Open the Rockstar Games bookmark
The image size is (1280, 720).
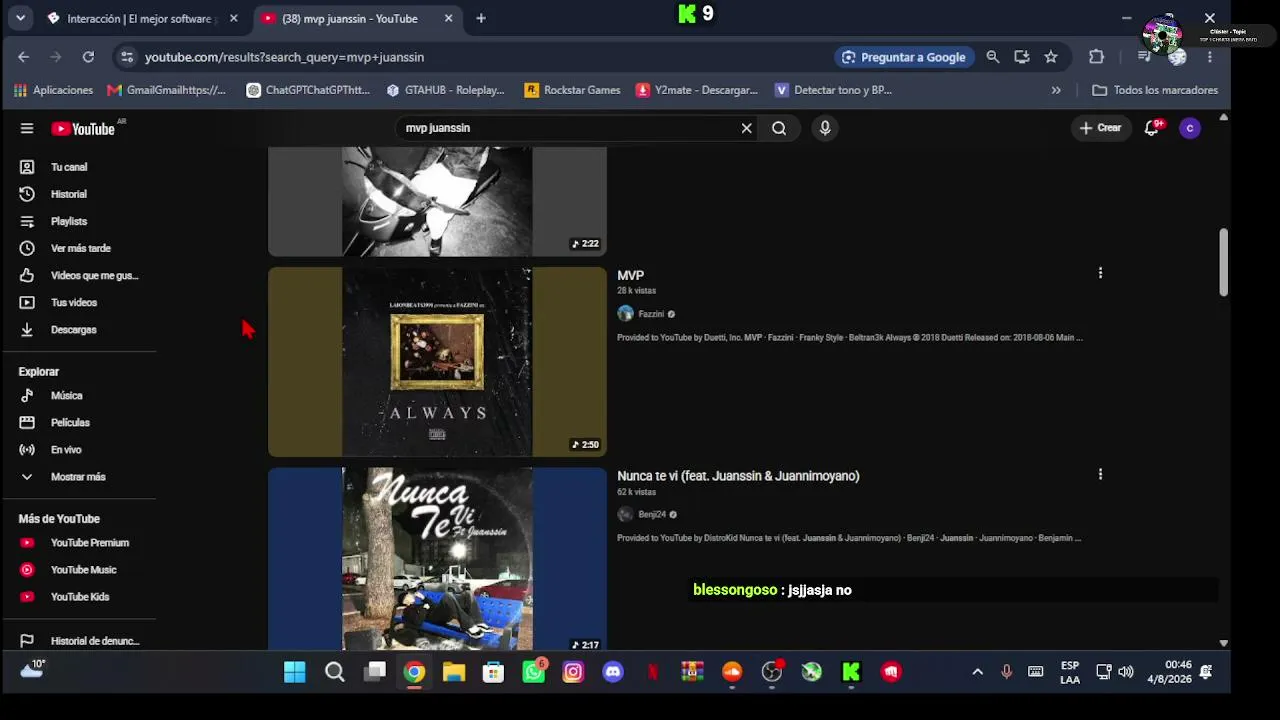(x=572, y=90)
